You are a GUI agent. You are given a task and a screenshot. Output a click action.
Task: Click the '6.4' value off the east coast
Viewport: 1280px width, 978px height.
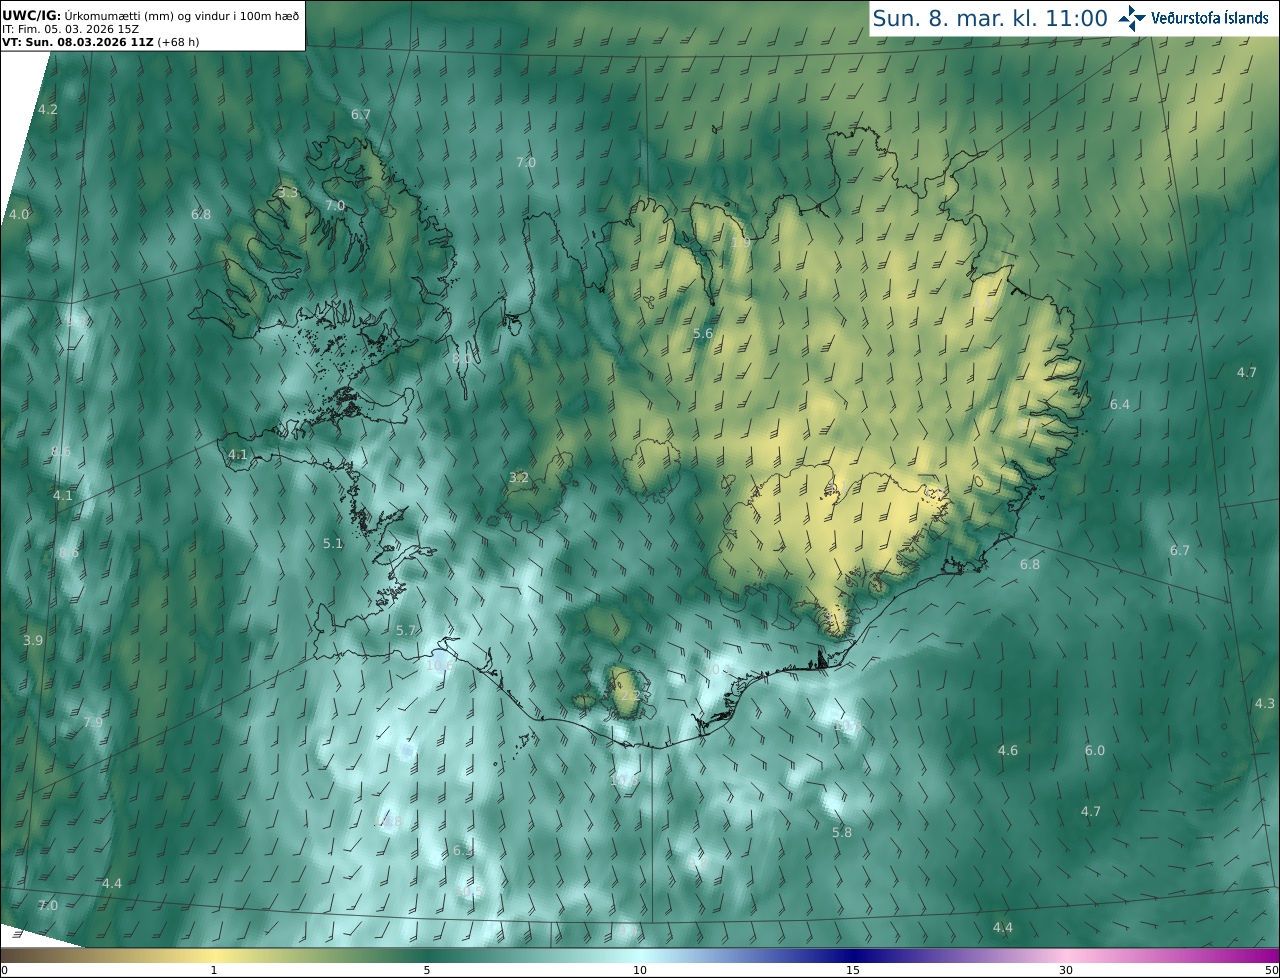click(x=1120, y=404)
